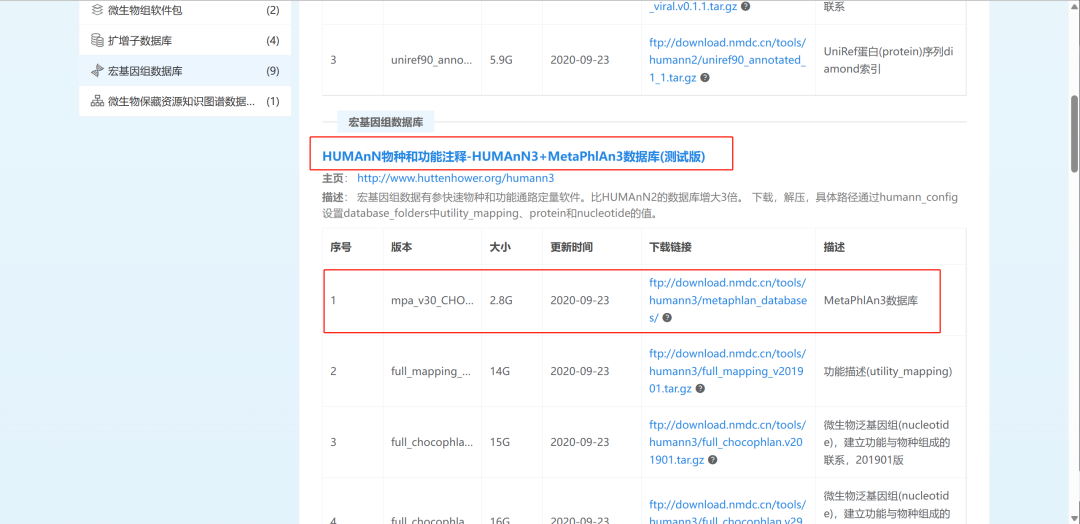Open 扩增子数据库 category in sidebar
Image resolution: width=1080 pixels, height=524 pixels.
coord(185,41)
